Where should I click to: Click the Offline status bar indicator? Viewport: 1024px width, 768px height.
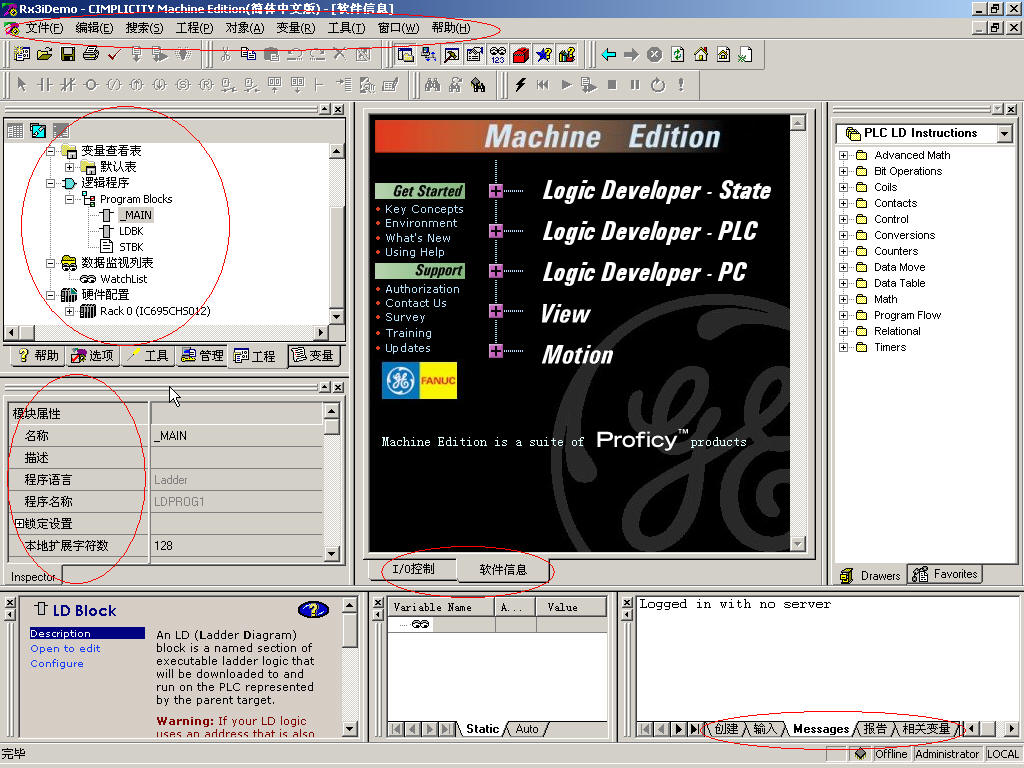(x=891, y=754)
